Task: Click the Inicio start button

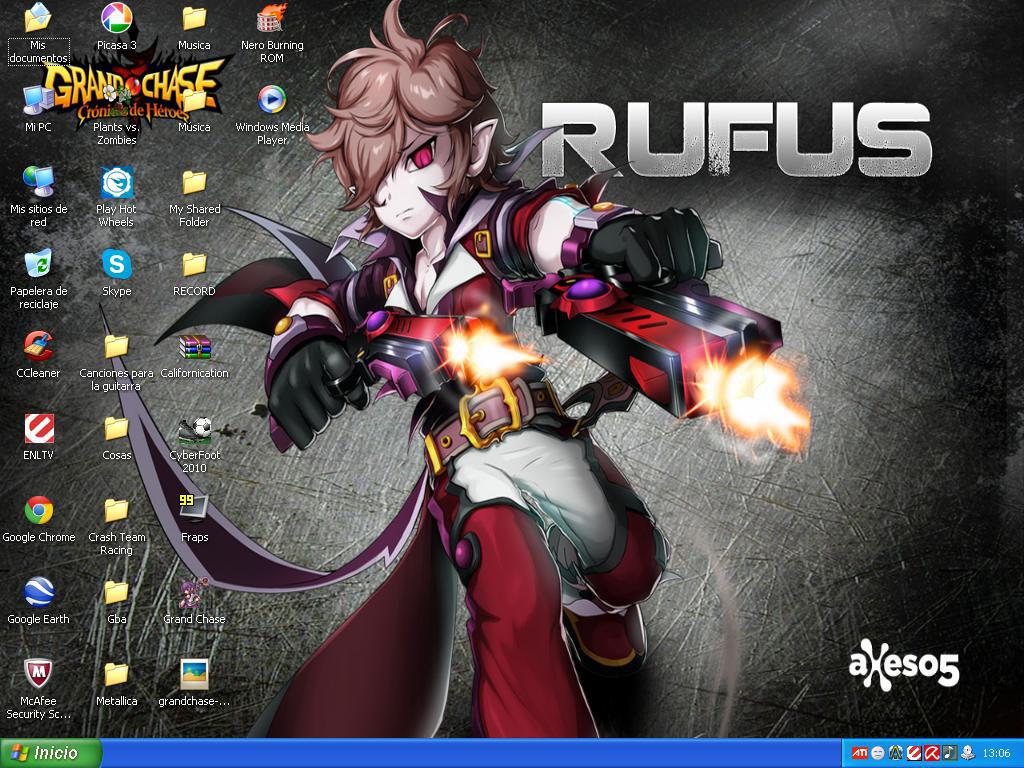Action: (46, 753)
